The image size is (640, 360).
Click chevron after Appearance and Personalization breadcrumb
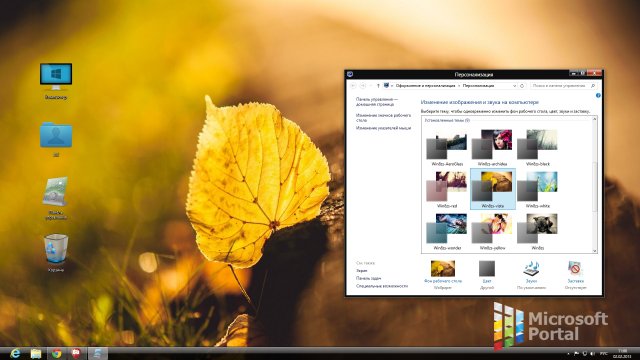point(459,86)
